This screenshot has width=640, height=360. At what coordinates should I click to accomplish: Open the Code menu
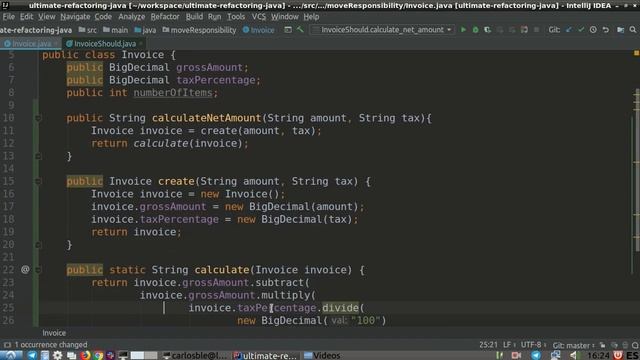[103, 17]
